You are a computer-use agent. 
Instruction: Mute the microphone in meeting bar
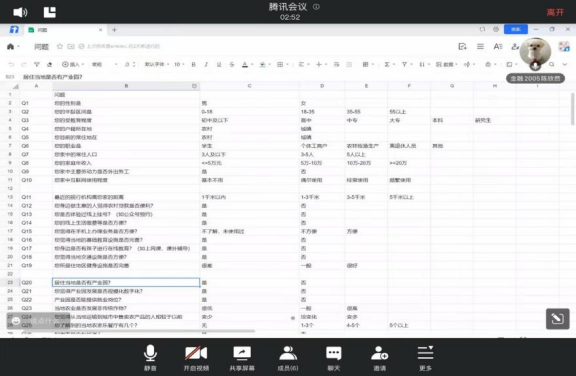pyautogui.click(x=150, y=357)
